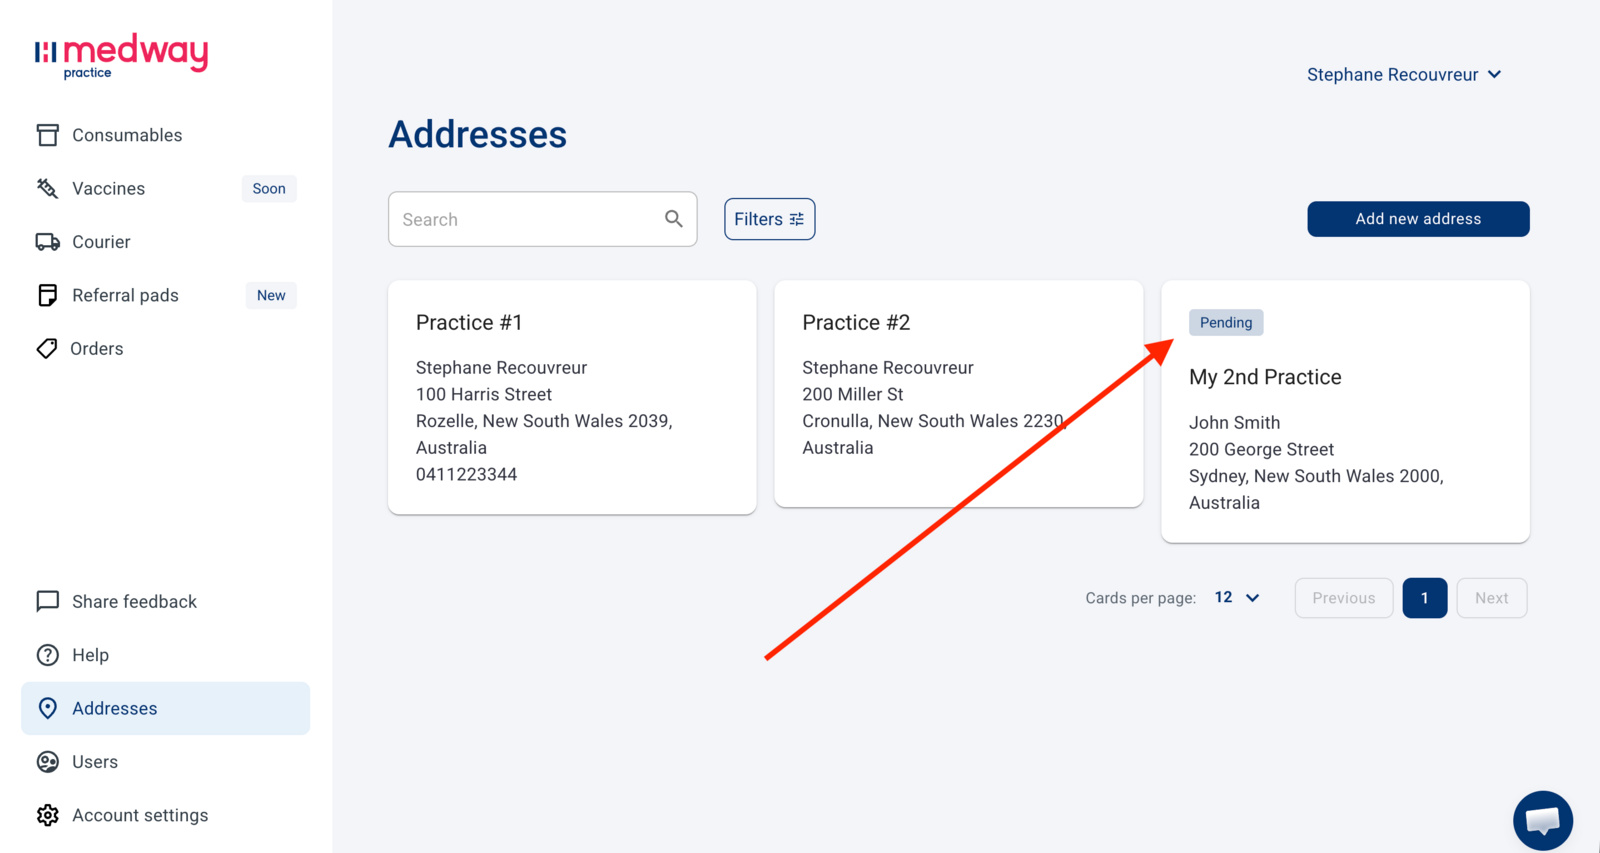Select the Referral pads icon
The height and width of the screenshot is (853, 1600).
coord(47,295)
